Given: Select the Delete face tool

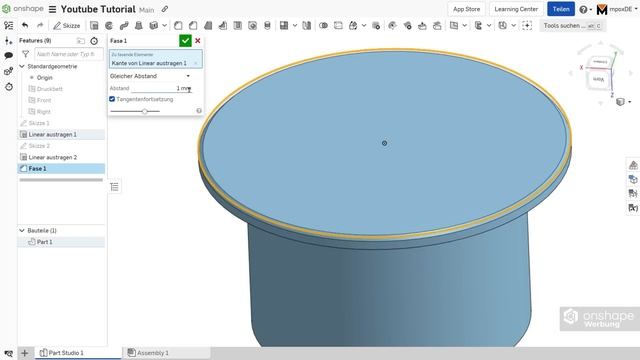Looking at the screenshot, I should [407, 26].
